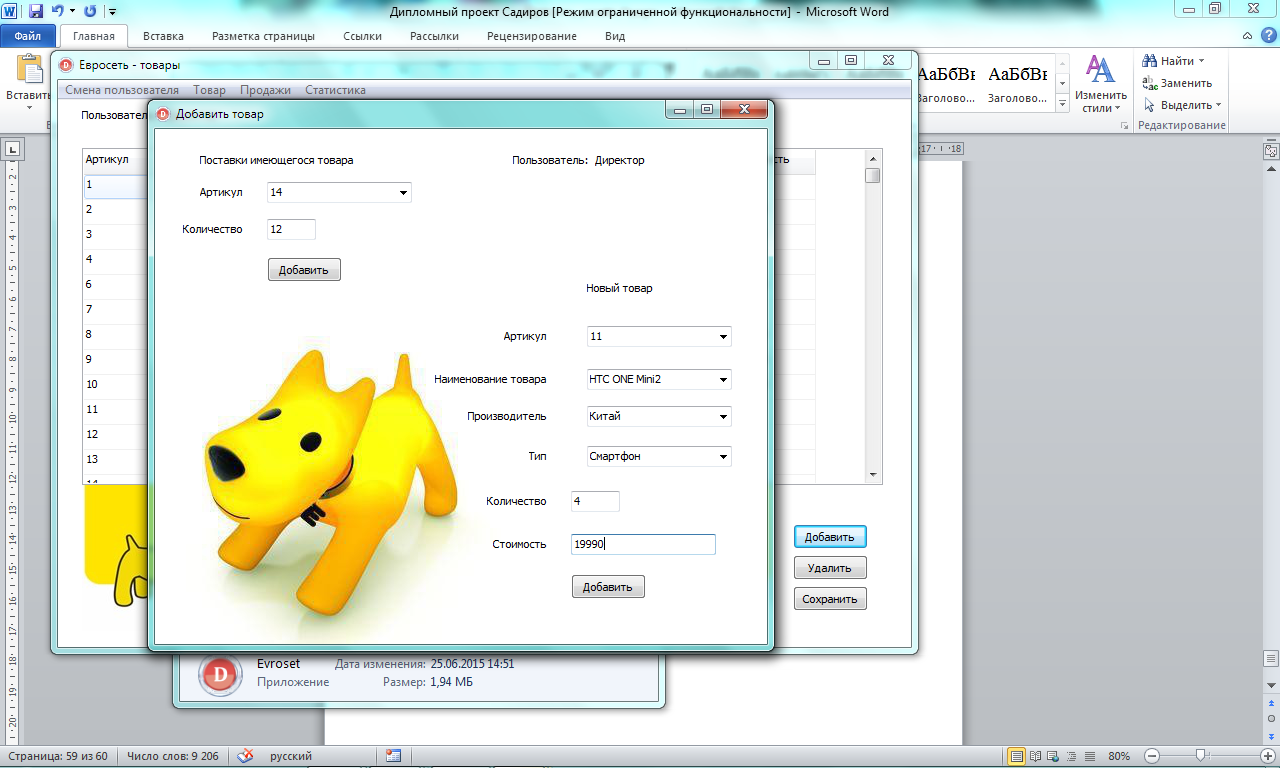The image size is (1280, 768).
Task: Open the Выделить dropdown in Word
Action: point(1182,105)
